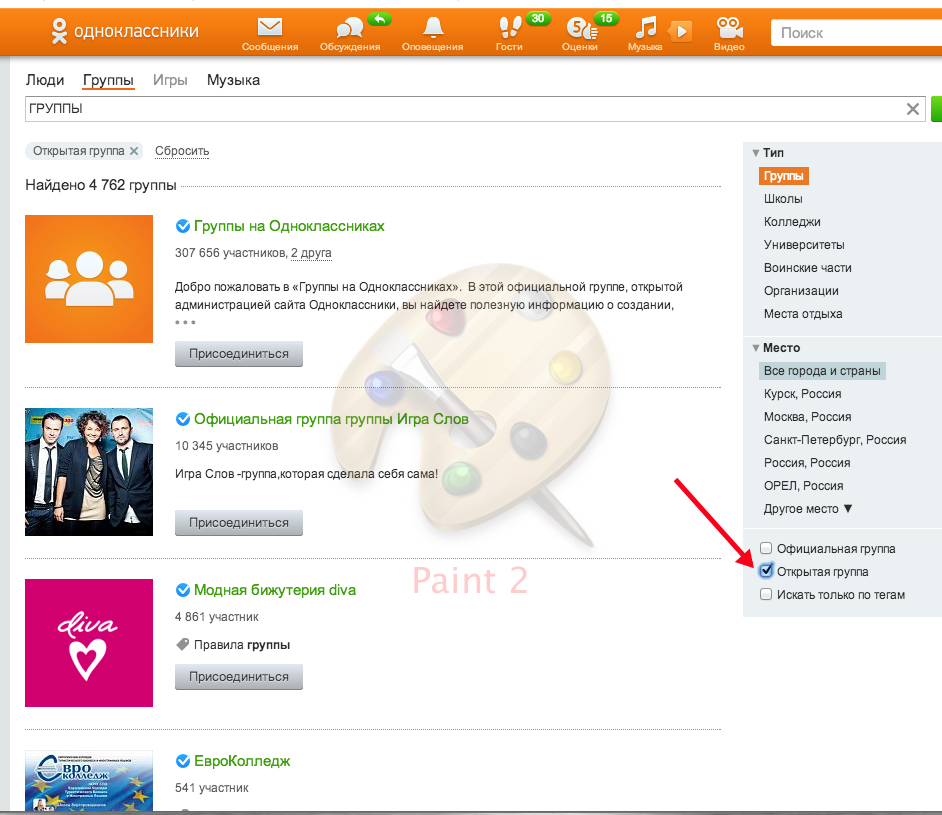
Task: Click the music play button
Action: (x=681, y=31)
